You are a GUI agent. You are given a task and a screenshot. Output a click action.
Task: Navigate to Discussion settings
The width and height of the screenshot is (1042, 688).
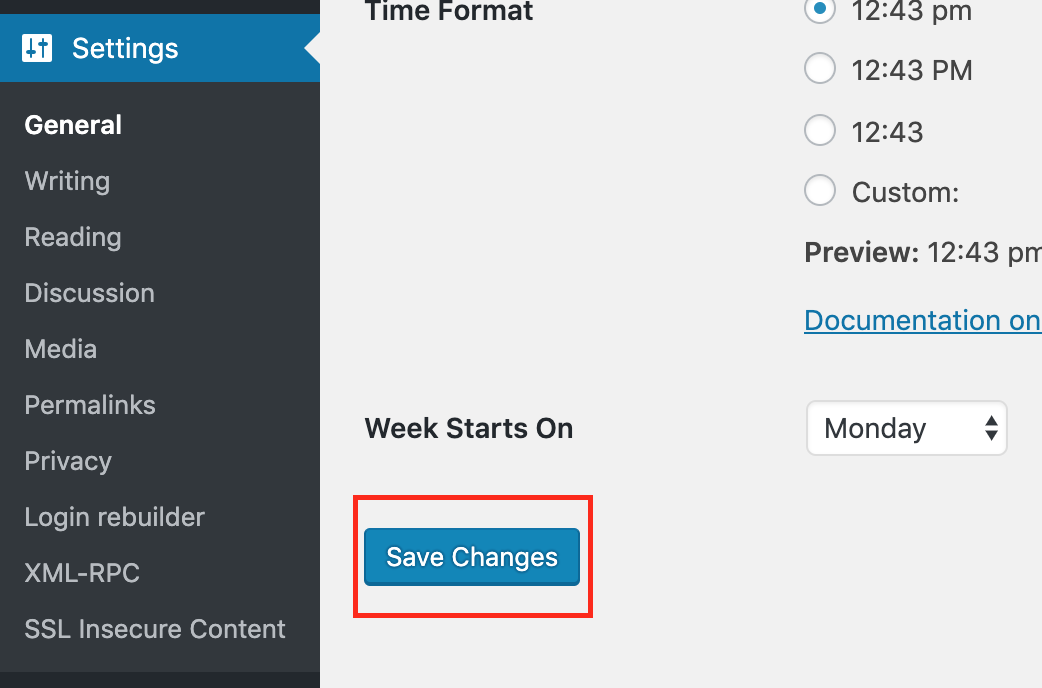point(89,293)
